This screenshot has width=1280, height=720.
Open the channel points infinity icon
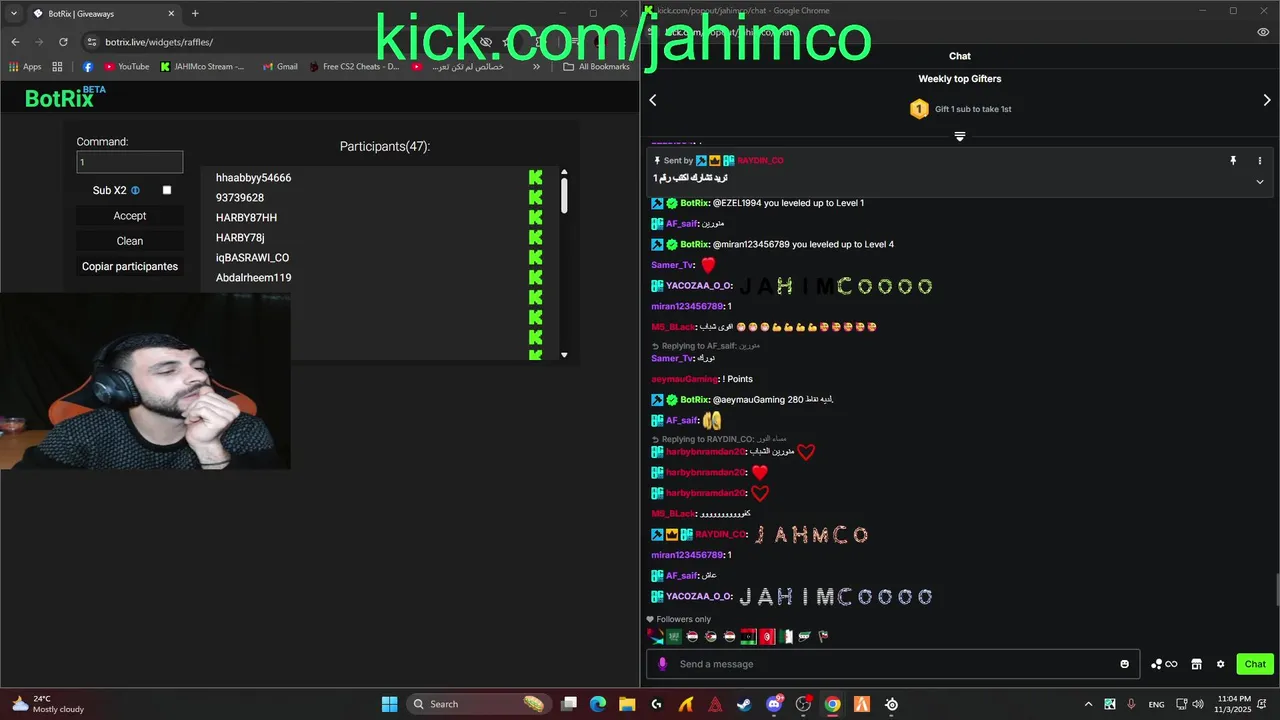click(1164, 664)
